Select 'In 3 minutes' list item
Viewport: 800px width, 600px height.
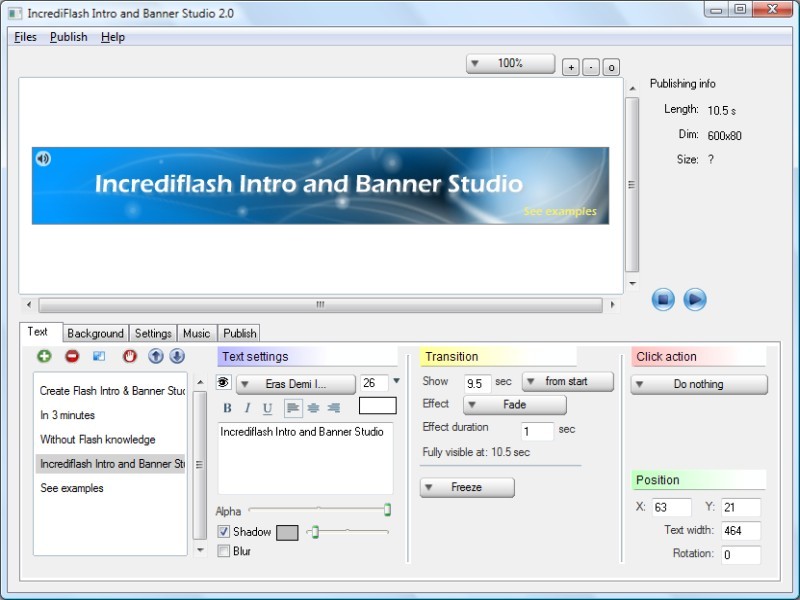tap(111, 415)
